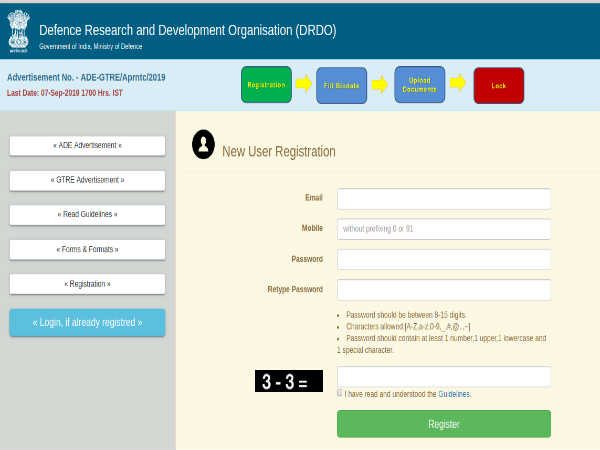Open the ADE Advertisement sidebar button
The image size is (600, 450).
[x=87, y=146]
